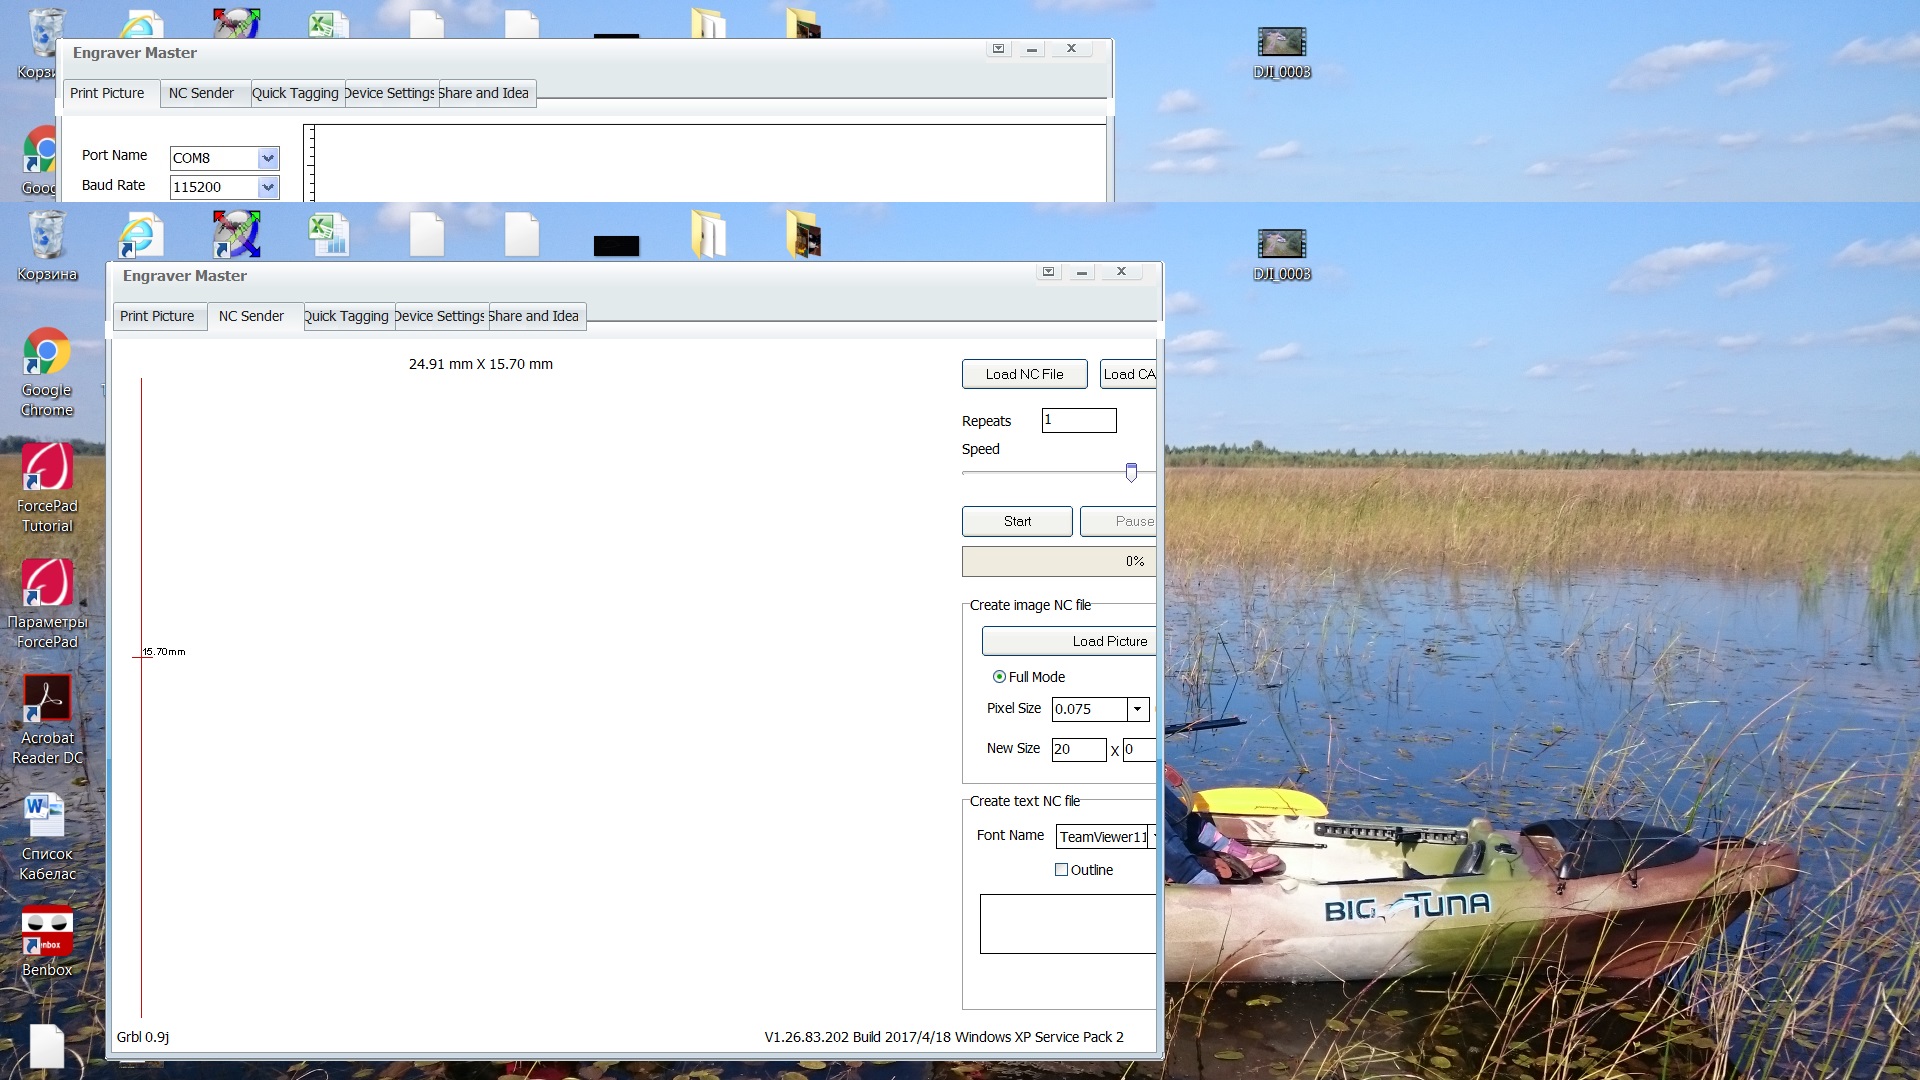The width and height of the screenshot is (1920, 1080).
Task: Open the Port Name COM8 dropdown
Action: coord(267,158)
